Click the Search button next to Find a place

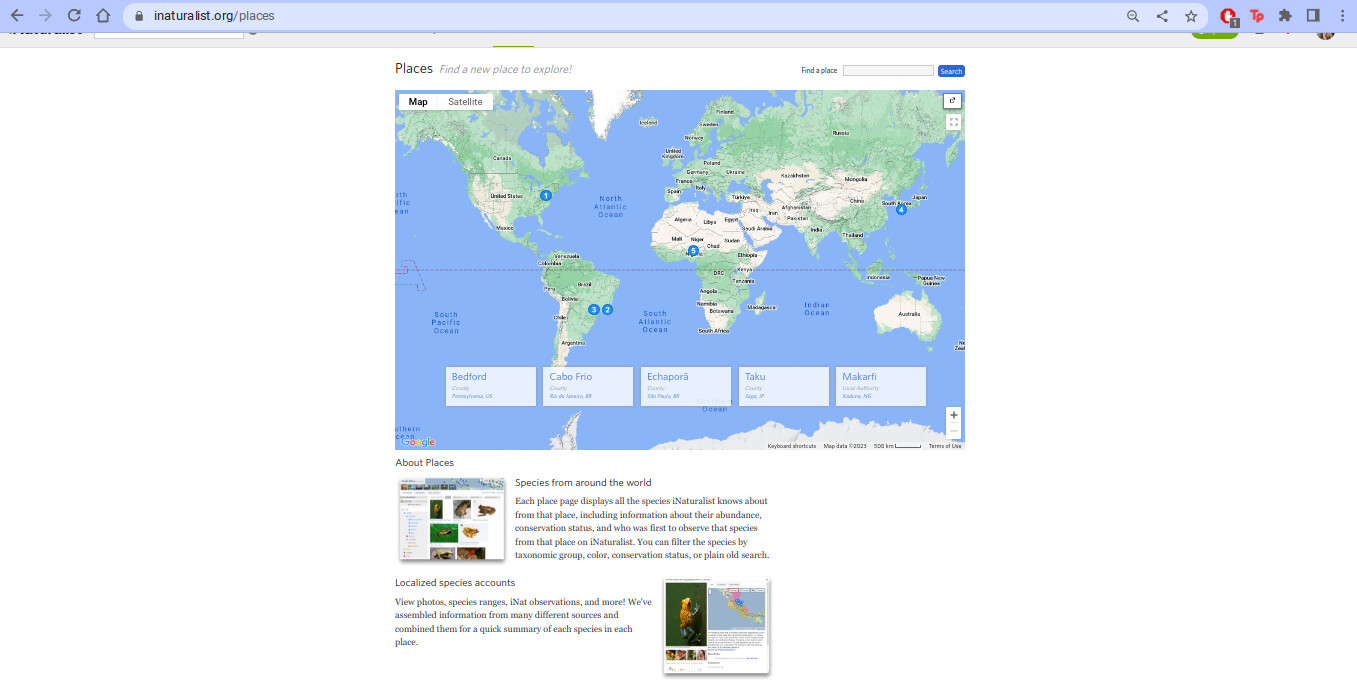(x=951, y=71)
